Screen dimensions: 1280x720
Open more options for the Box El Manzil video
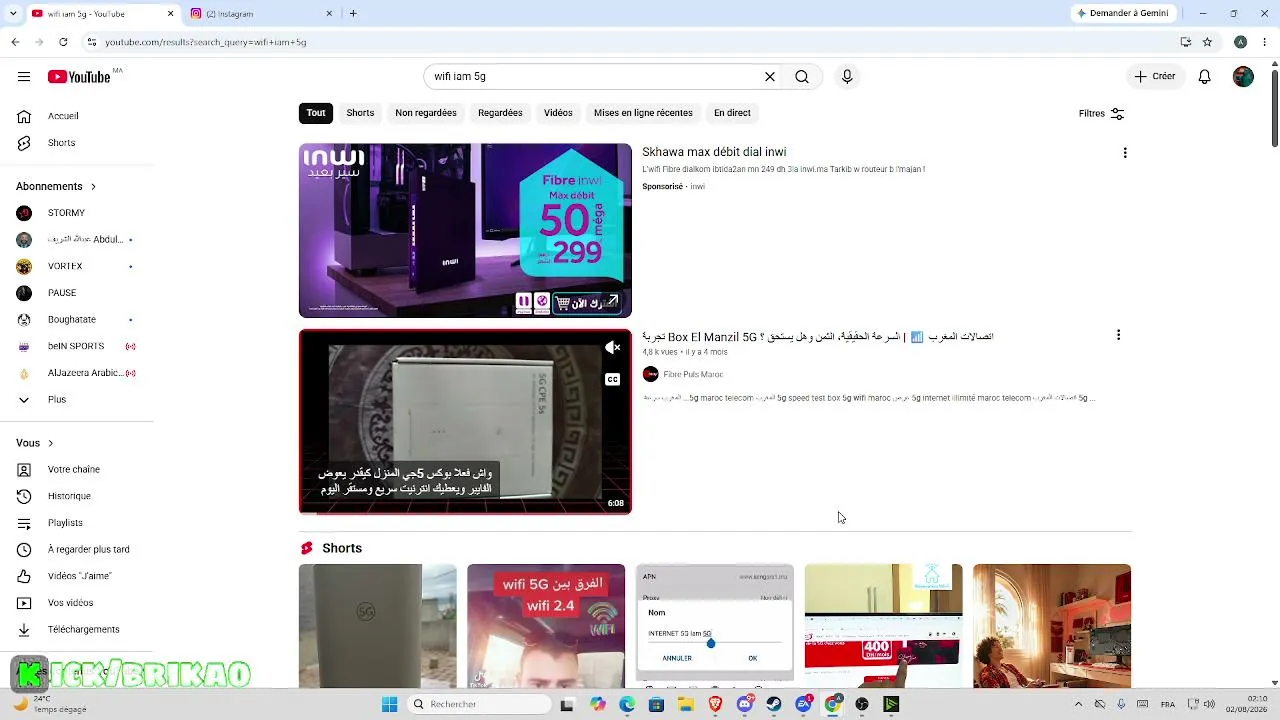pos(1118,336)
